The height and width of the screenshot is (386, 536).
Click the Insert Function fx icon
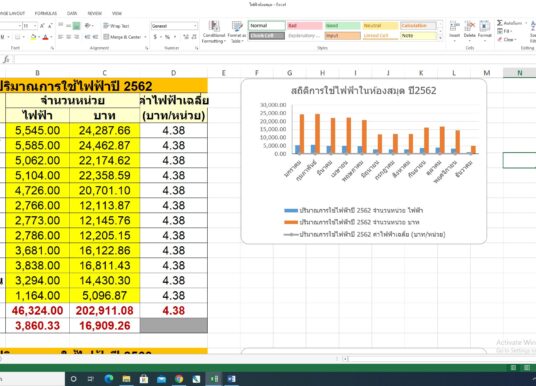6,59
